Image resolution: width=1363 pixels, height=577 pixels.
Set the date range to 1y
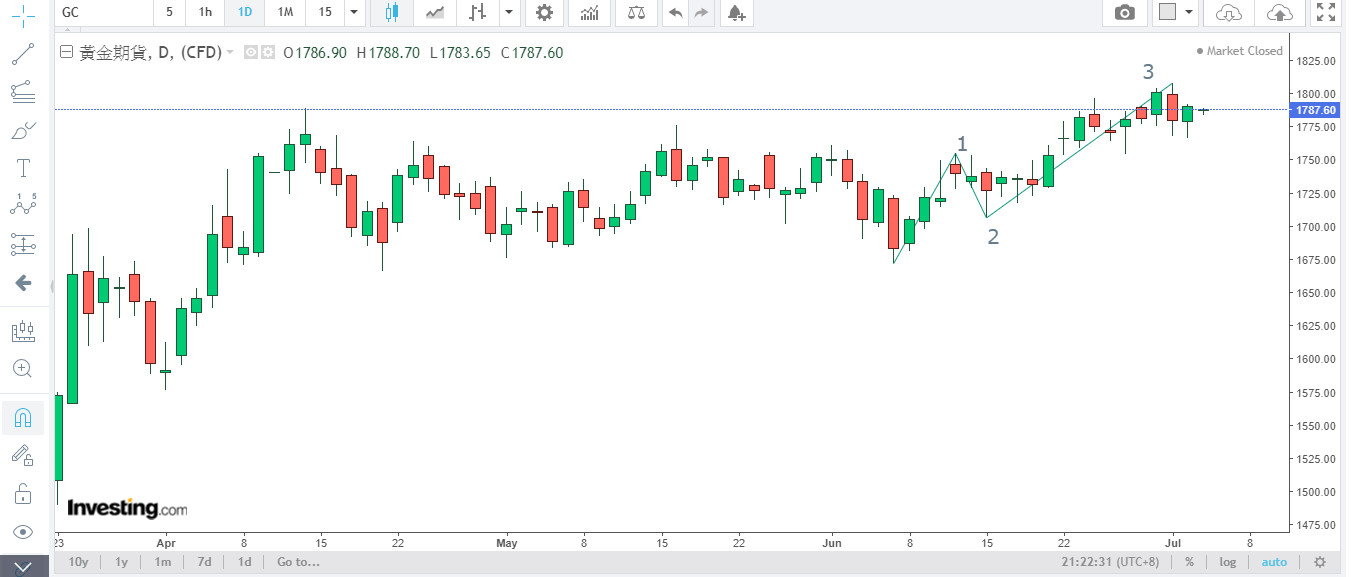coord(121,562)
